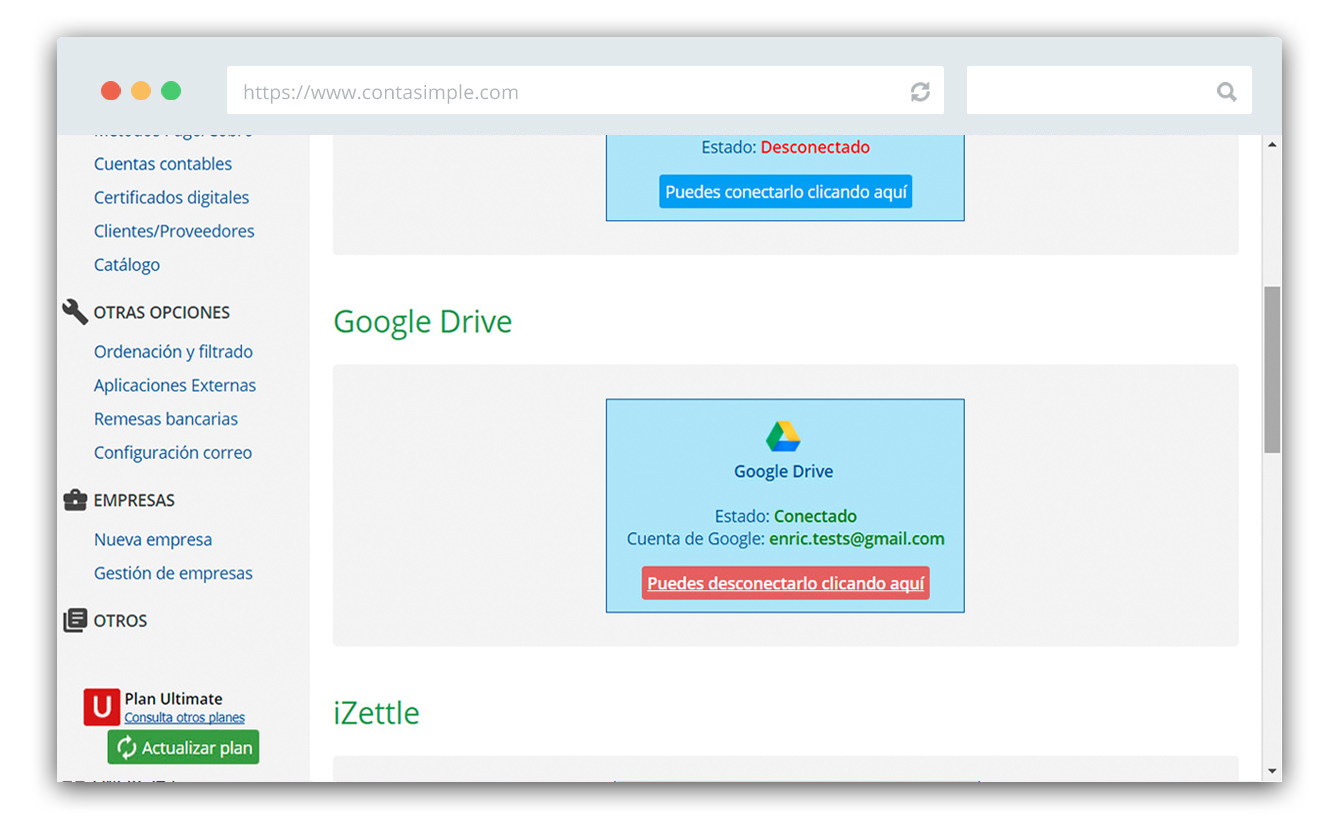Open Cuentas contables in sidebar
The width and height of the screenshot is (1326, 829).
(x=163, y=164)
